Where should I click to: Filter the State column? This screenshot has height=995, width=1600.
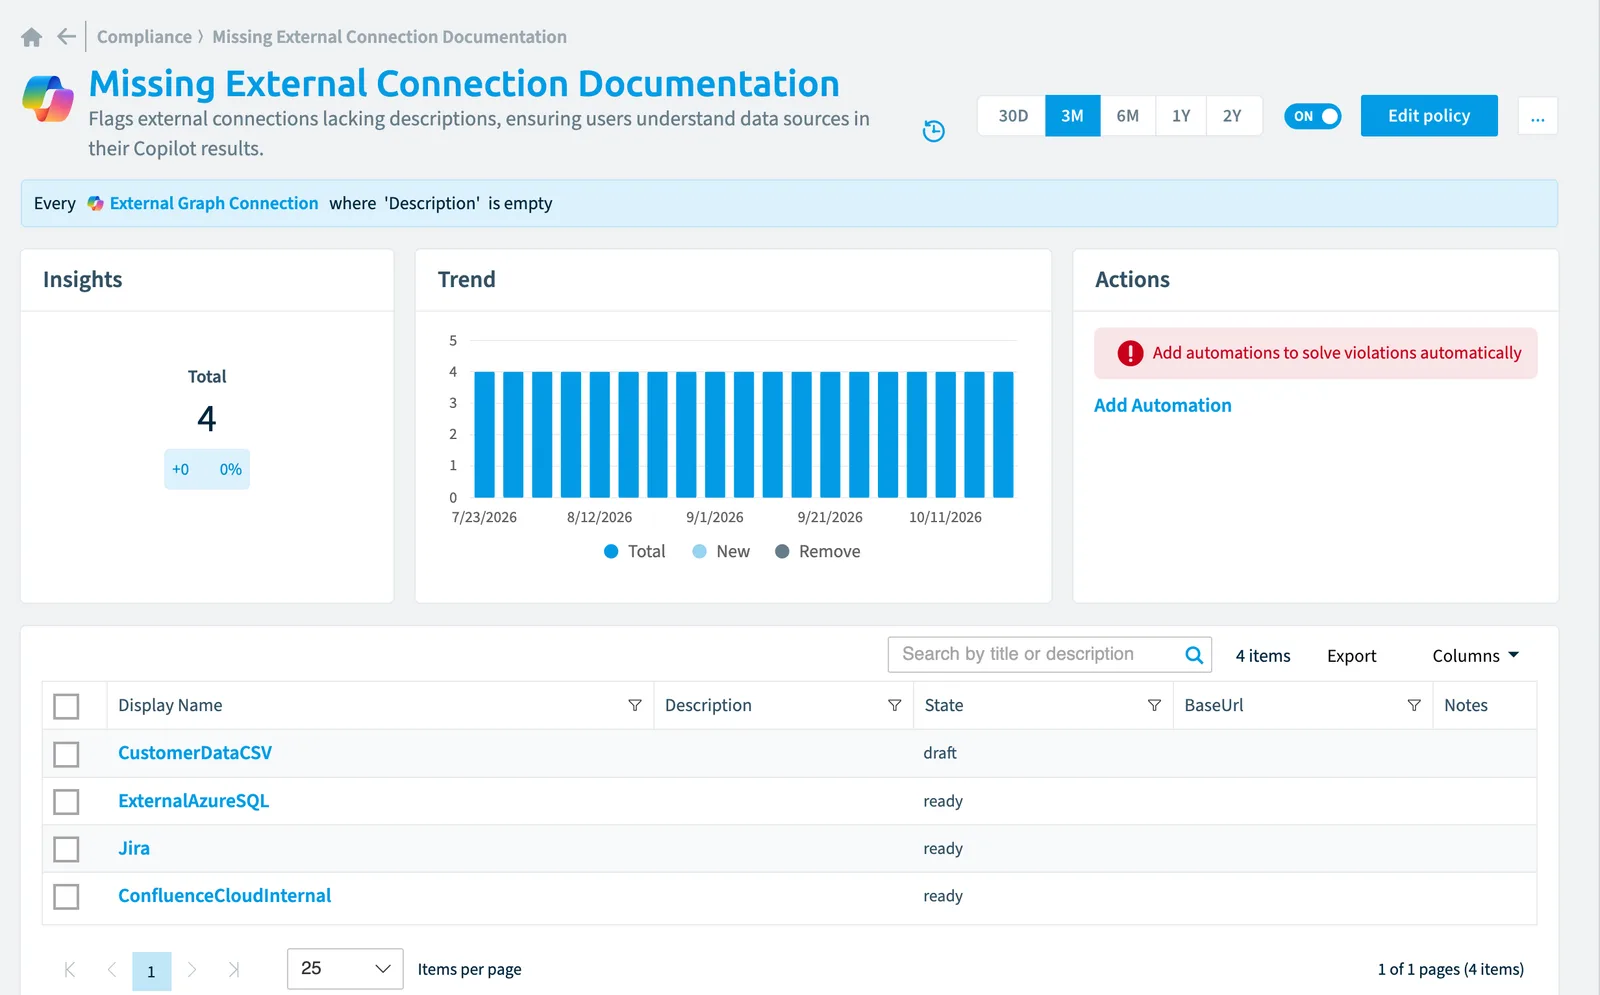pyautogui.click(x=1154, y=705)
